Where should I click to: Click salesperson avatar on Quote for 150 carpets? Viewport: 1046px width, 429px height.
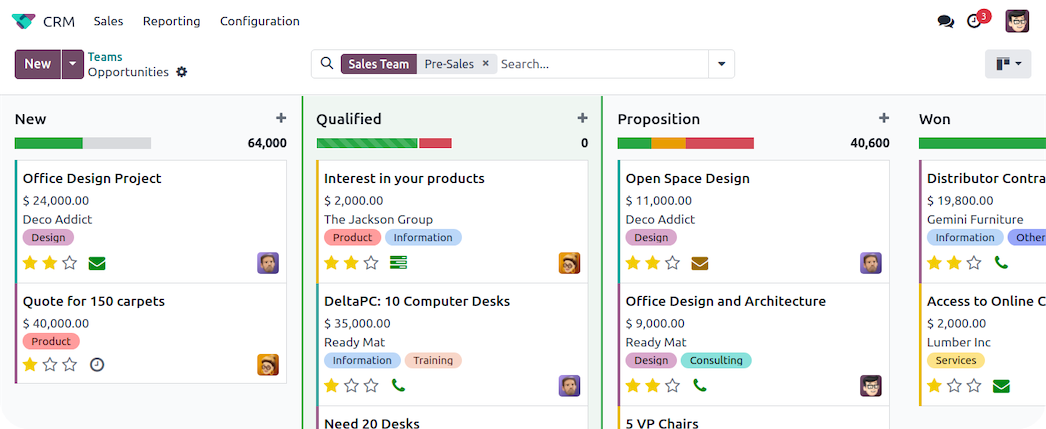coord(268,365)
